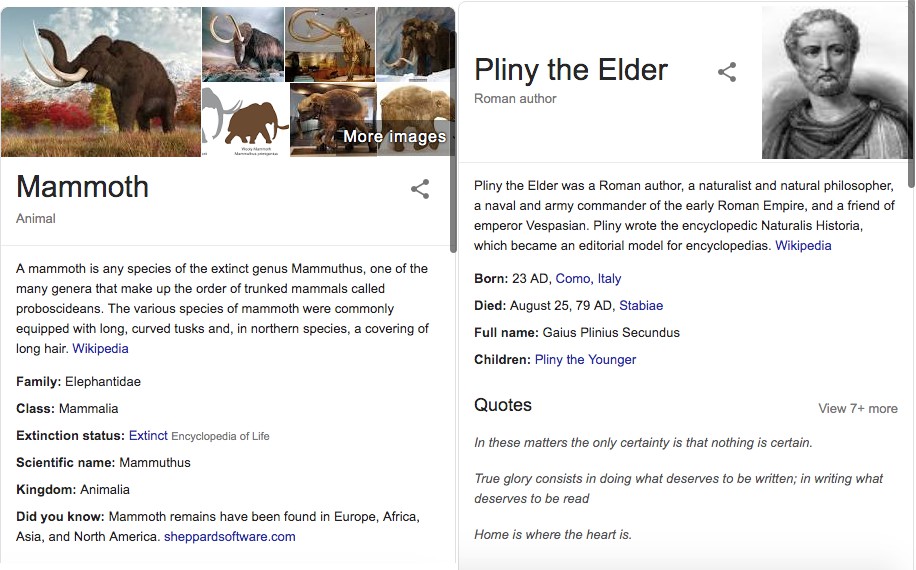Viewport: 916px width, 570px height.
Task: Open Pliny the Elder portrait image
Action: 834,82
